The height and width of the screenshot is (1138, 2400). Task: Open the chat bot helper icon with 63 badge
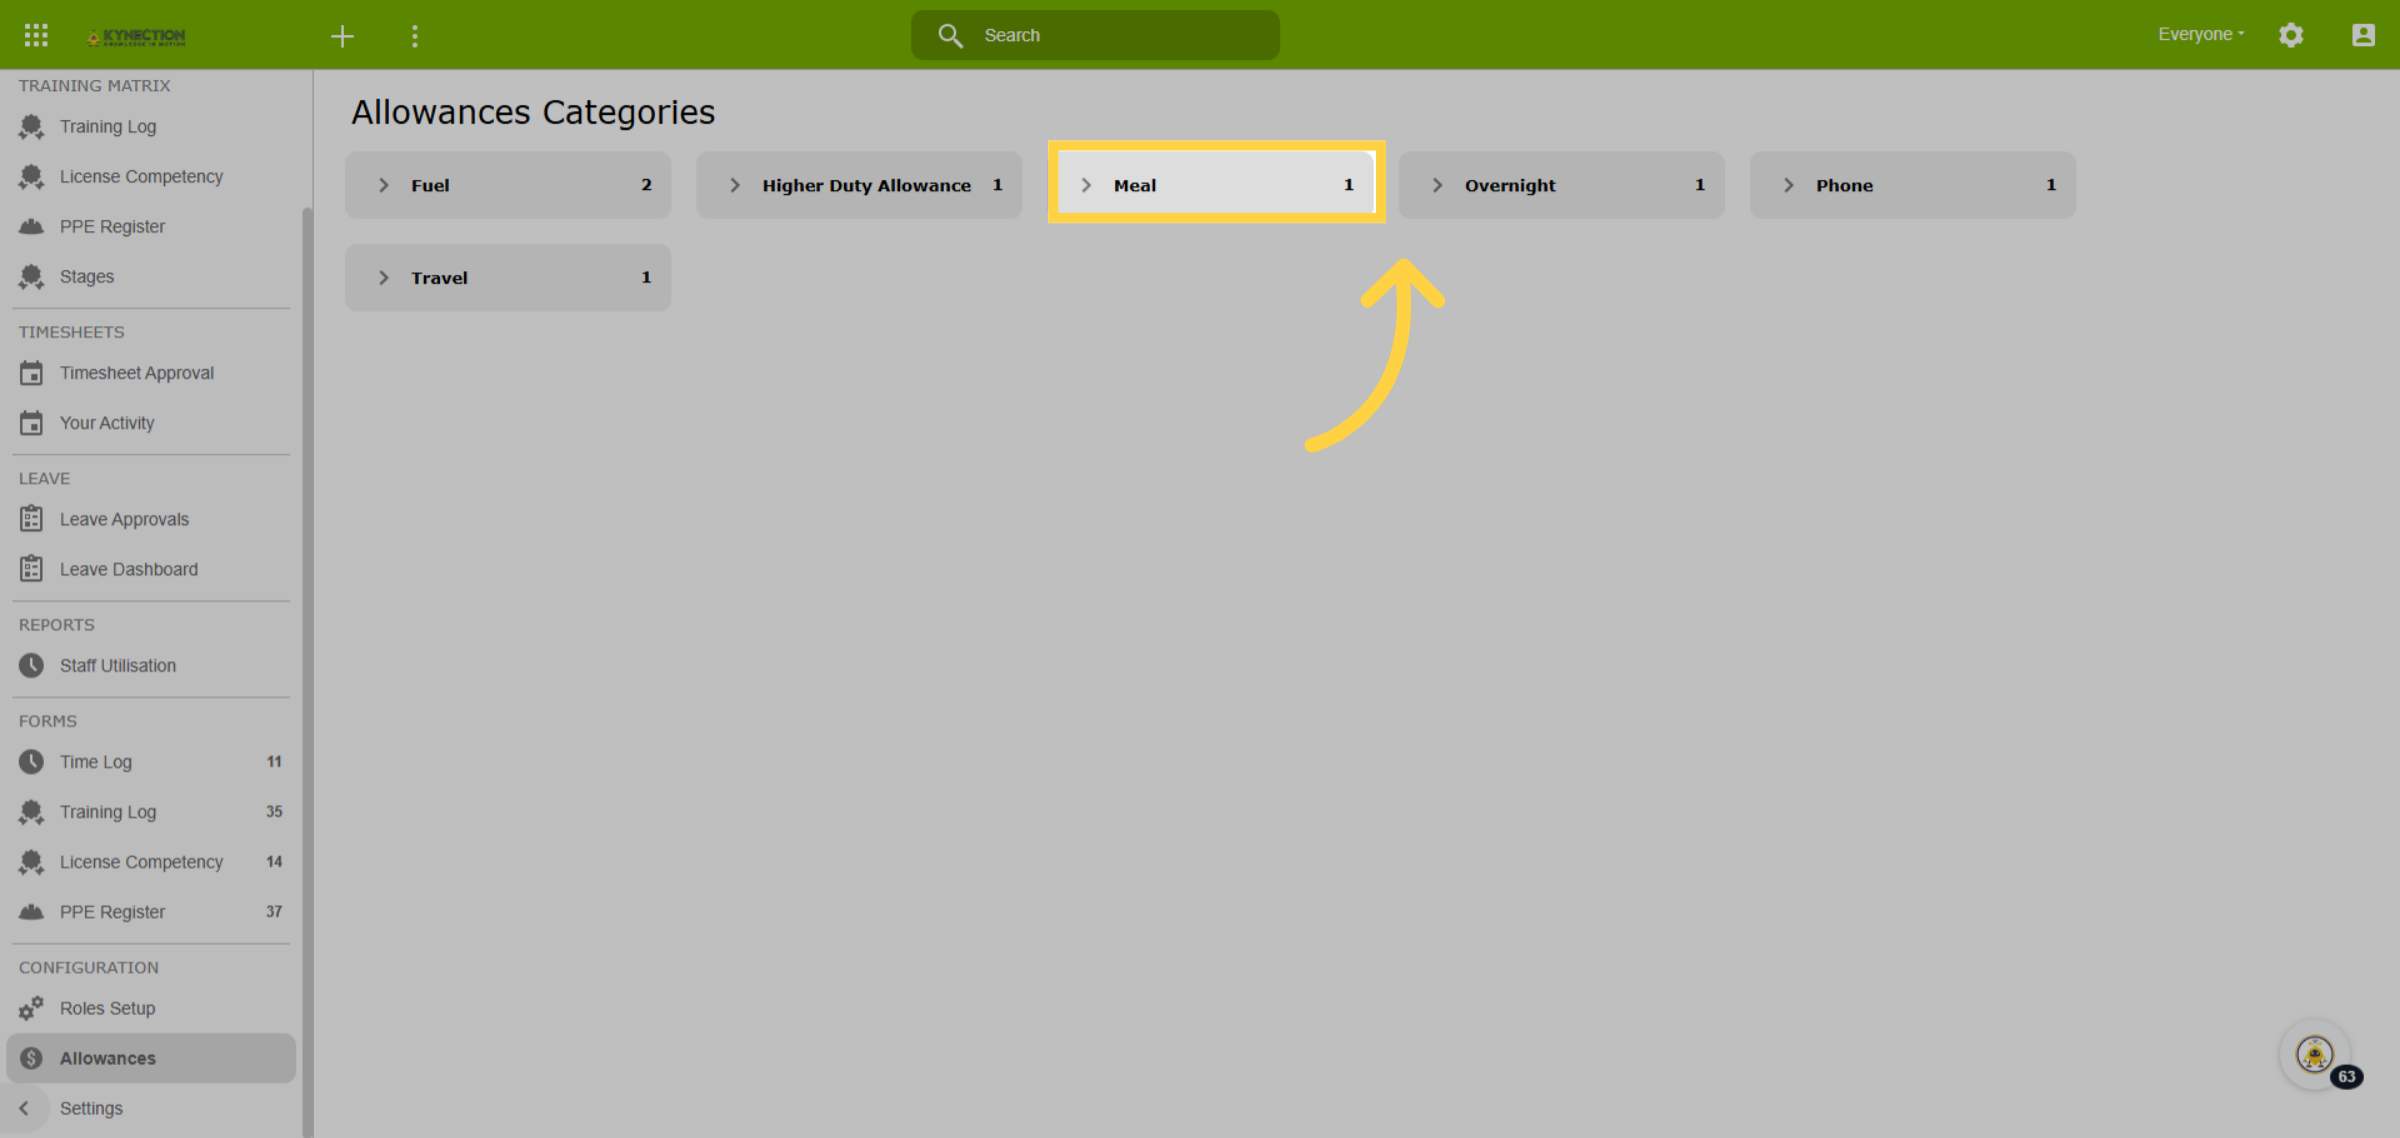pyautogui.click(x=2315, y=1055)
